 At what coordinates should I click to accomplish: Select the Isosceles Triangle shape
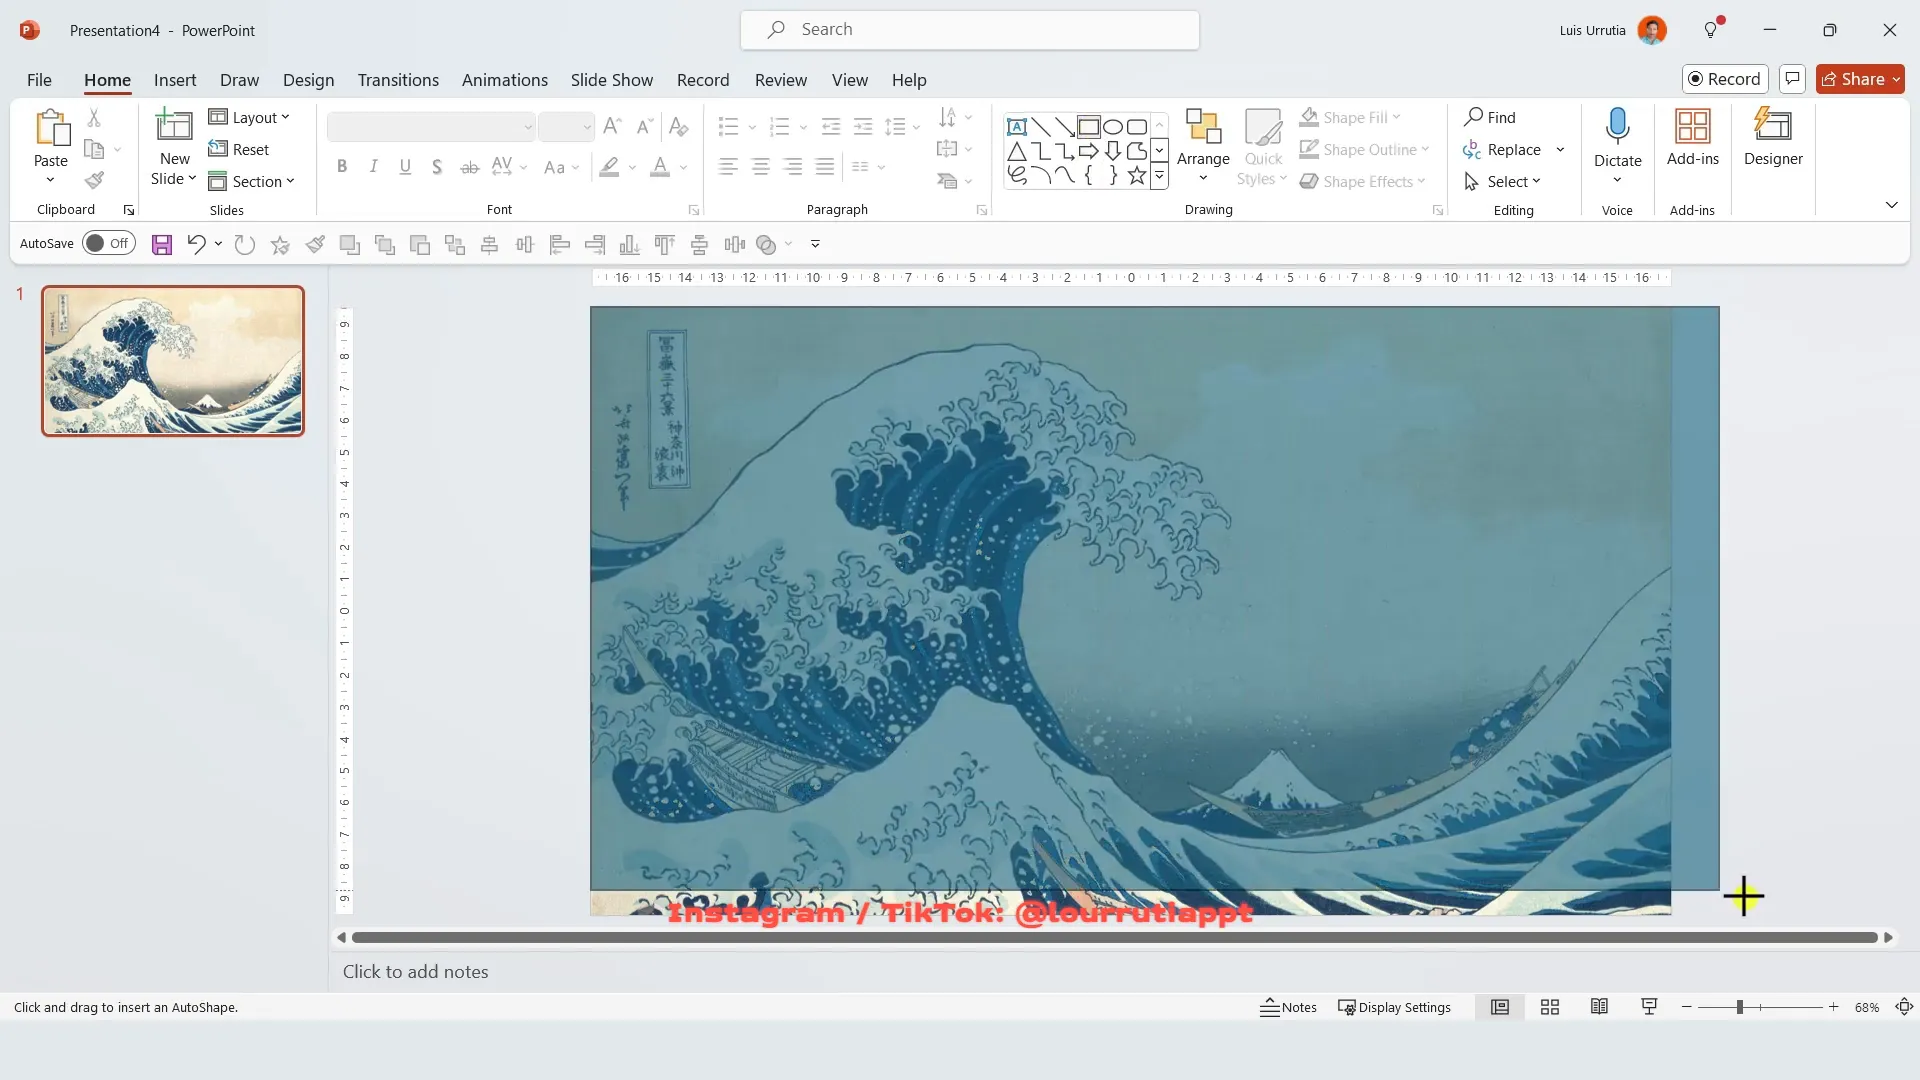(x=1017, y=151)
